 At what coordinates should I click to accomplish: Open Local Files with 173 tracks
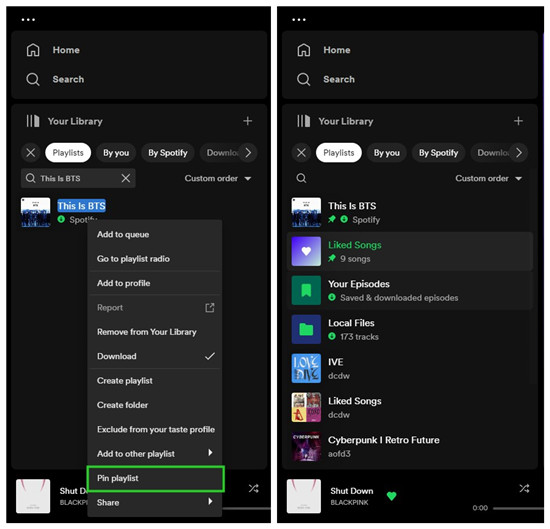[x=410, y=329]
